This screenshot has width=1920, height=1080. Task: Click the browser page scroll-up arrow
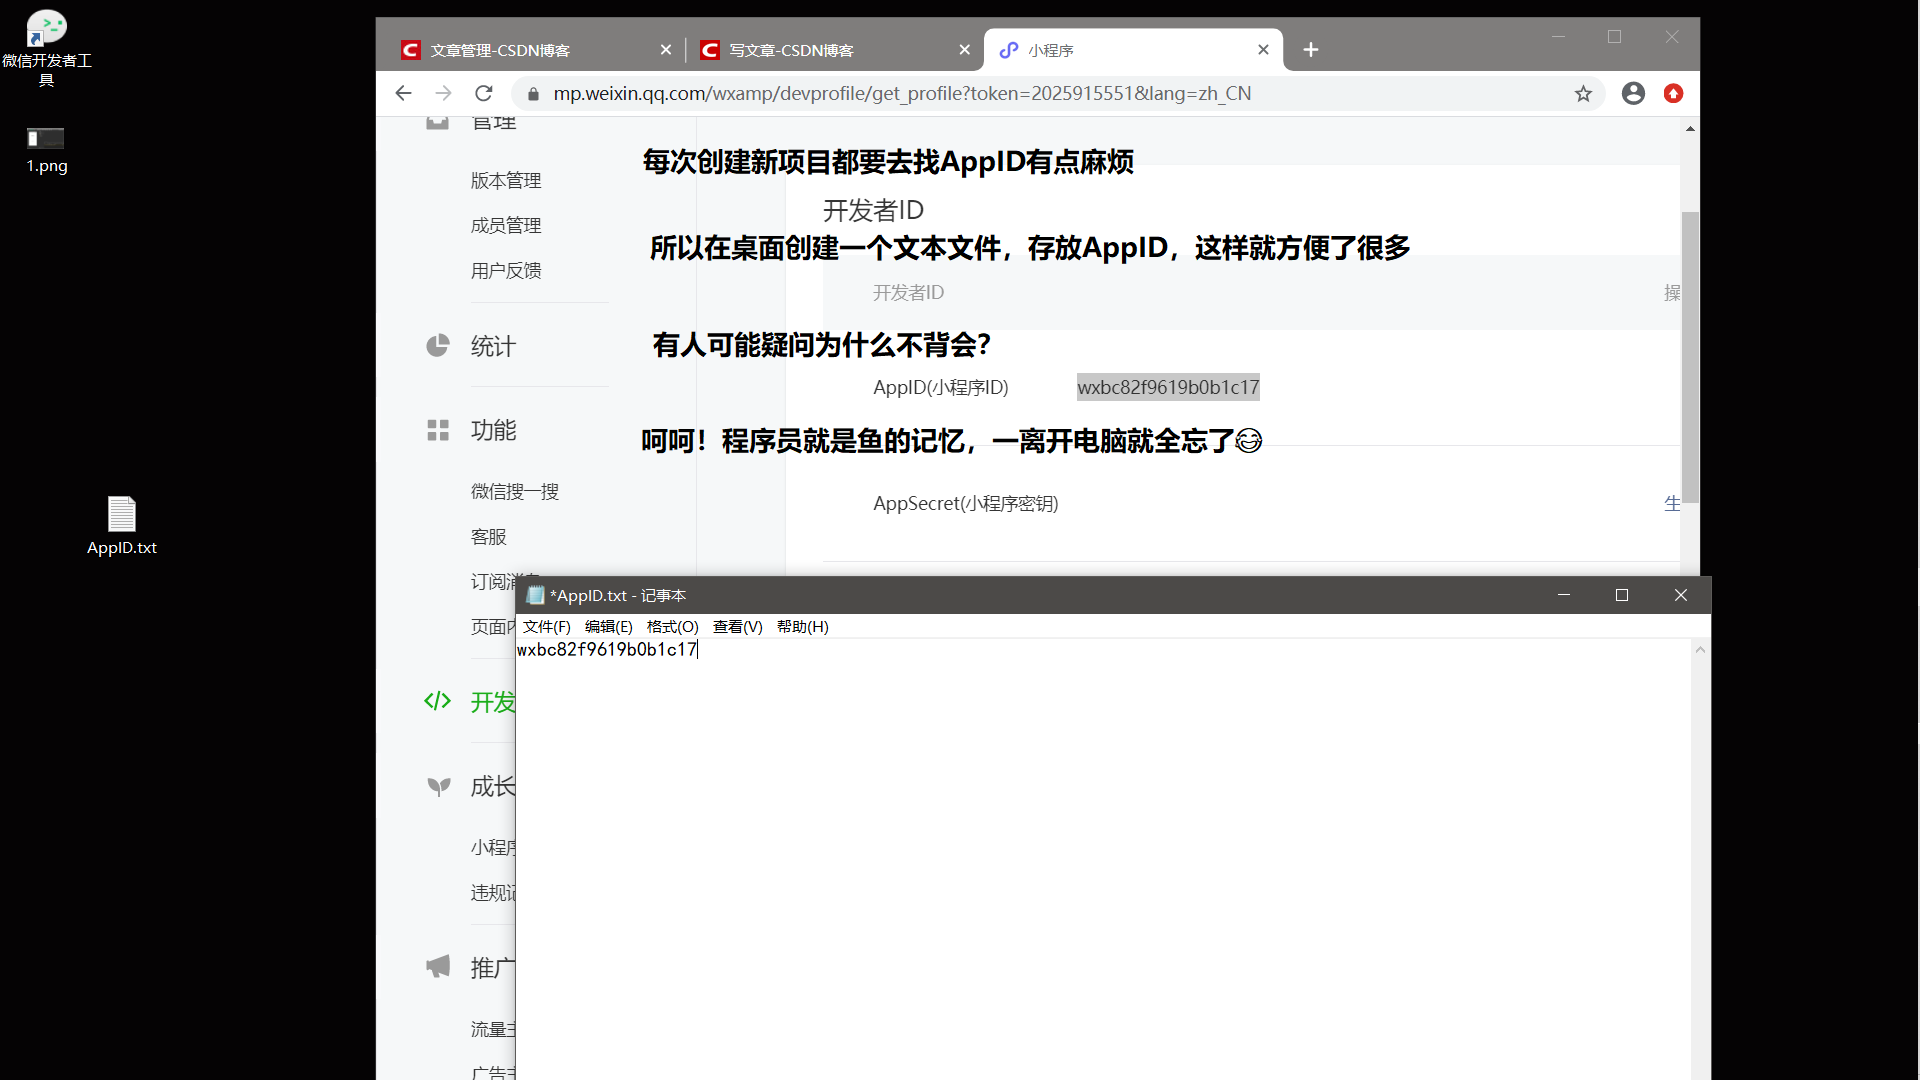[x=1690, y=128]
